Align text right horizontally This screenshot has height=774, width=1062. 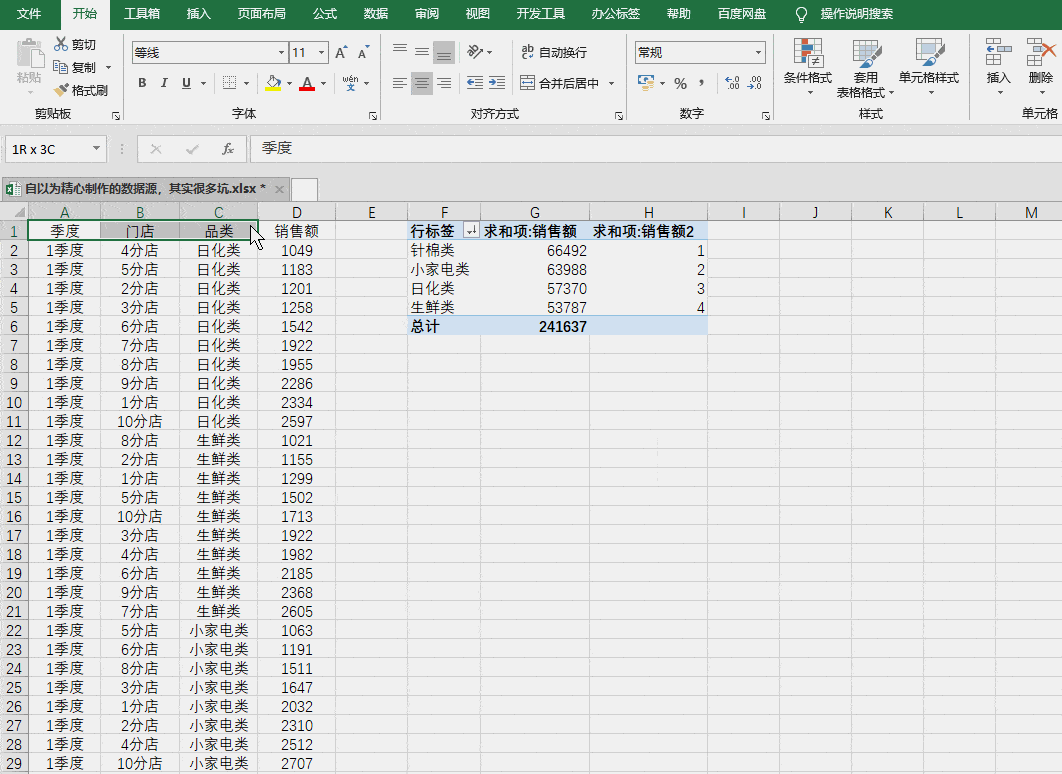(x=444, y=83)
